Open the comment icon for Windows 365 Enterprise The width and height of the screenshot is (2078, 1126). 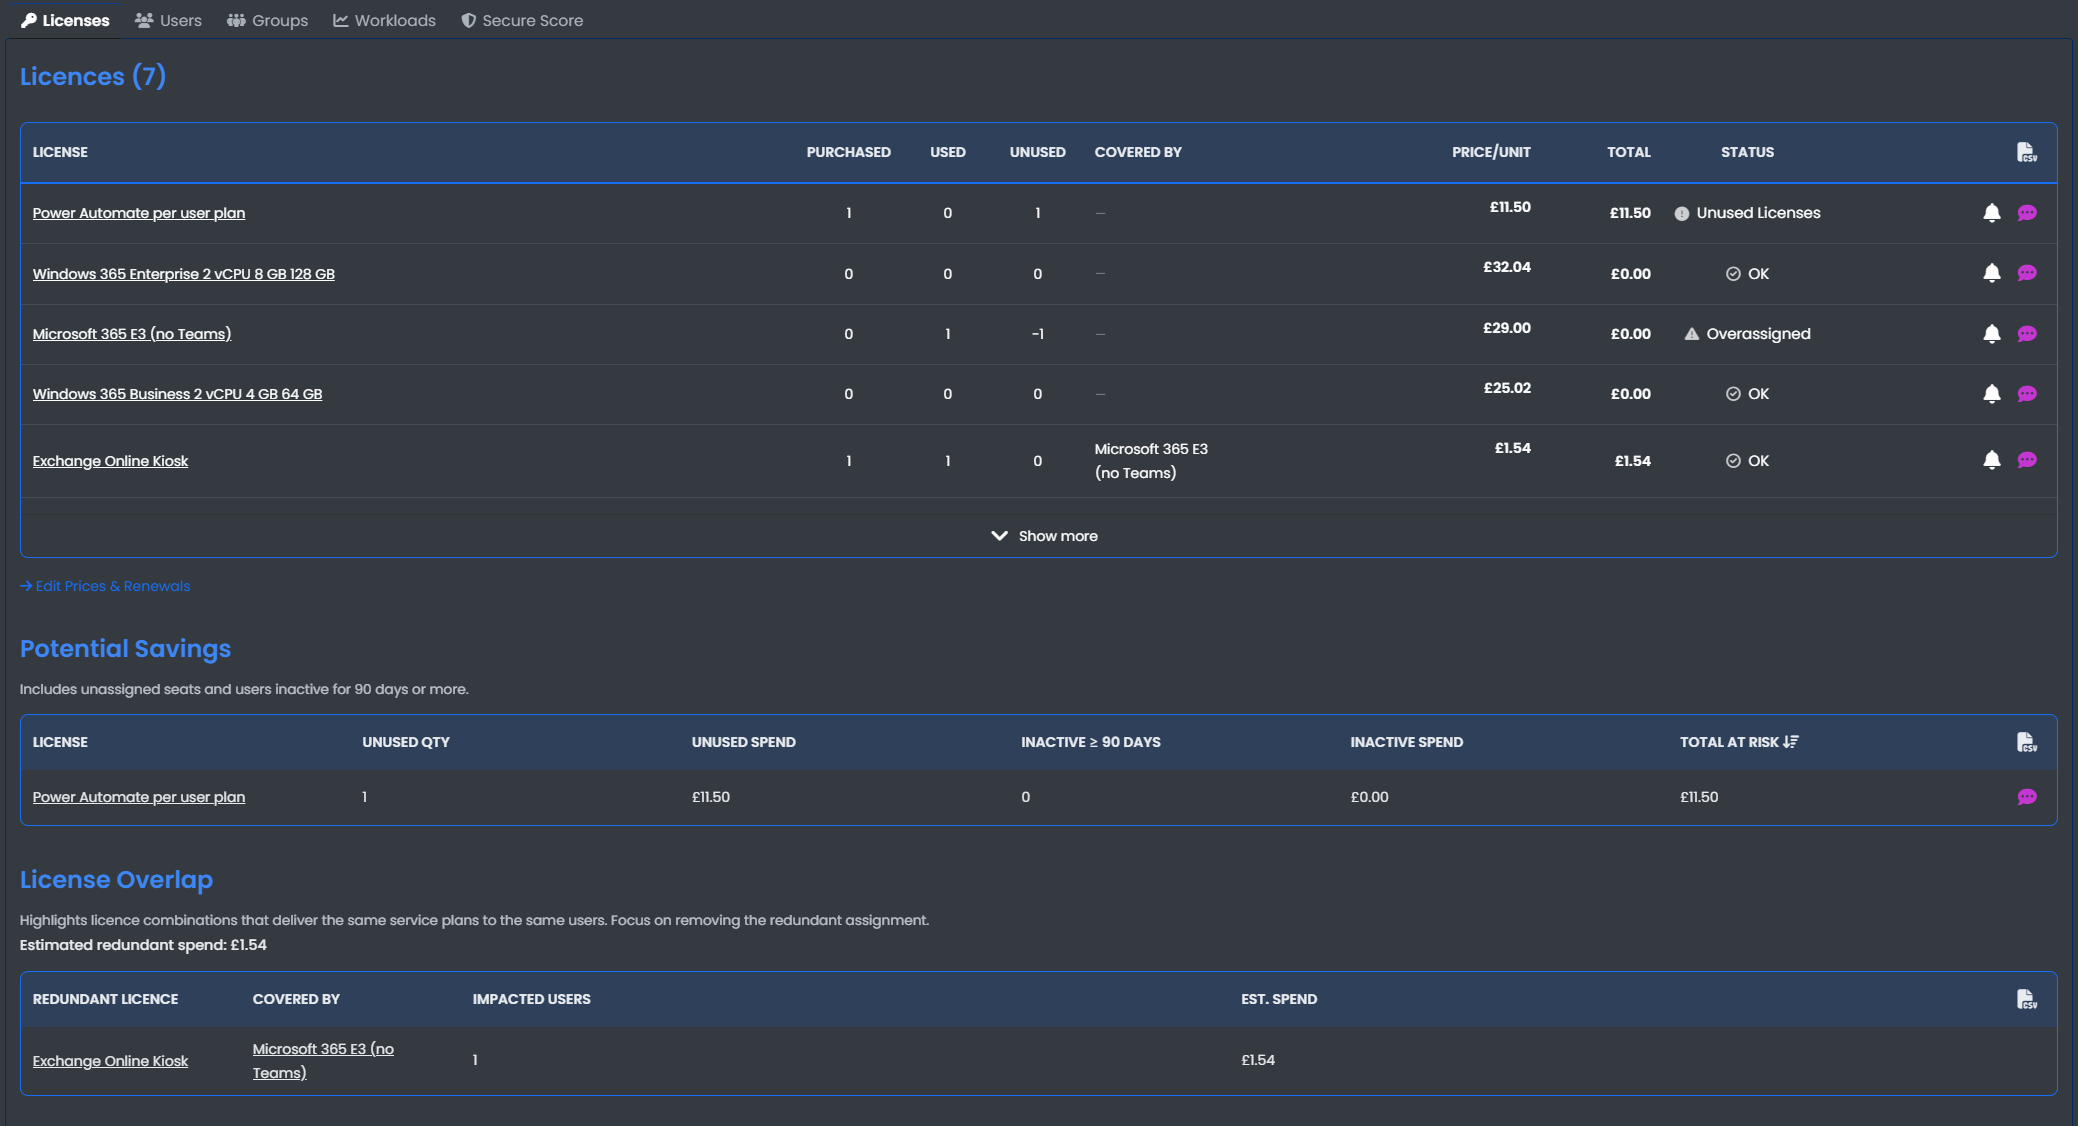(2027, 273)
